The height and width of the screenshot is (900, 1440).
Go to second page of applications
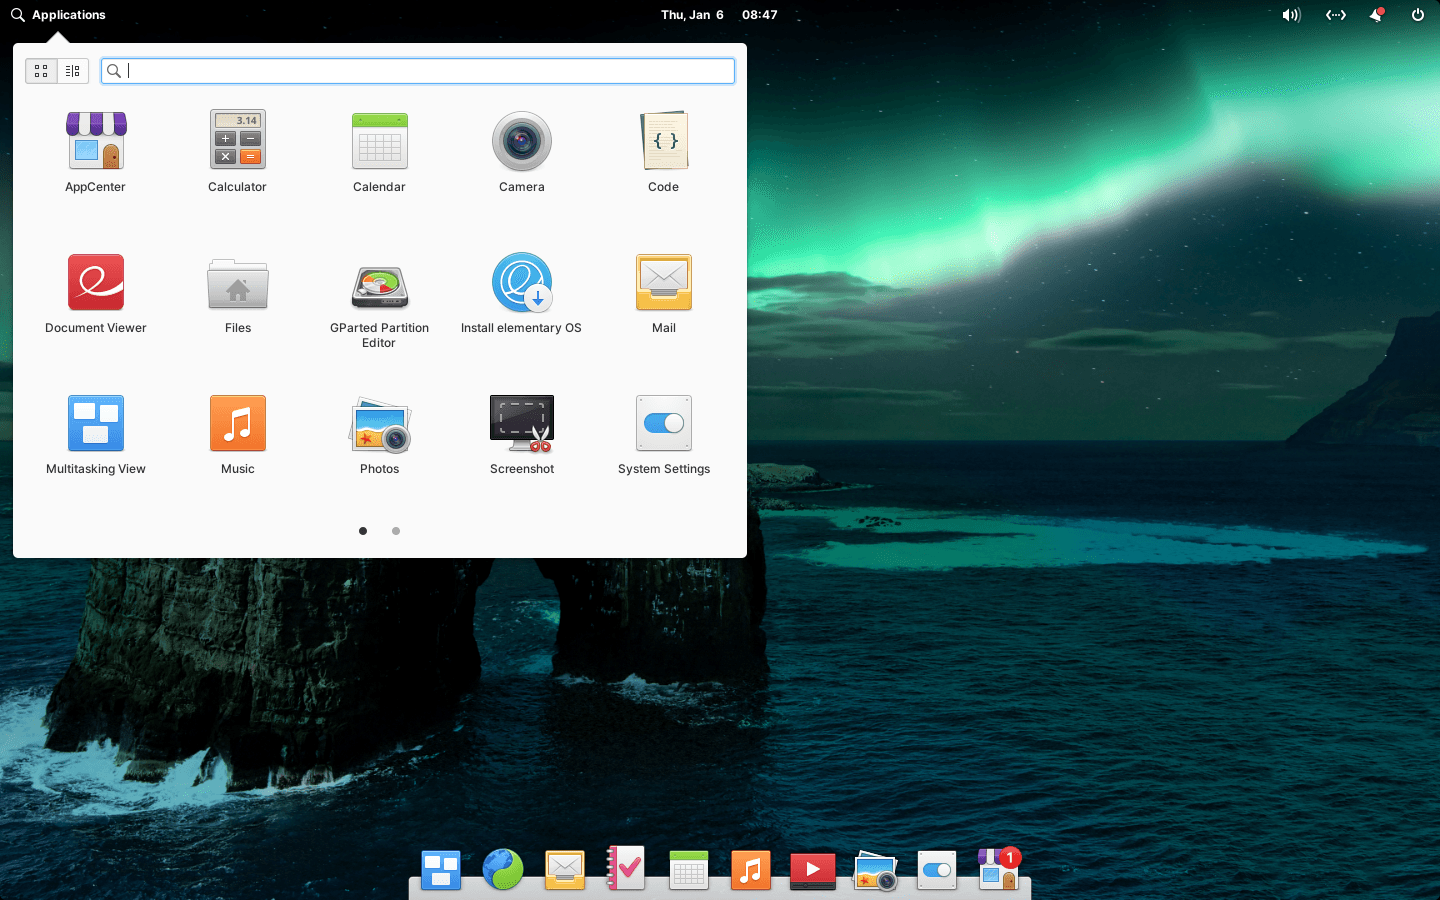click(x=396, y=531)
